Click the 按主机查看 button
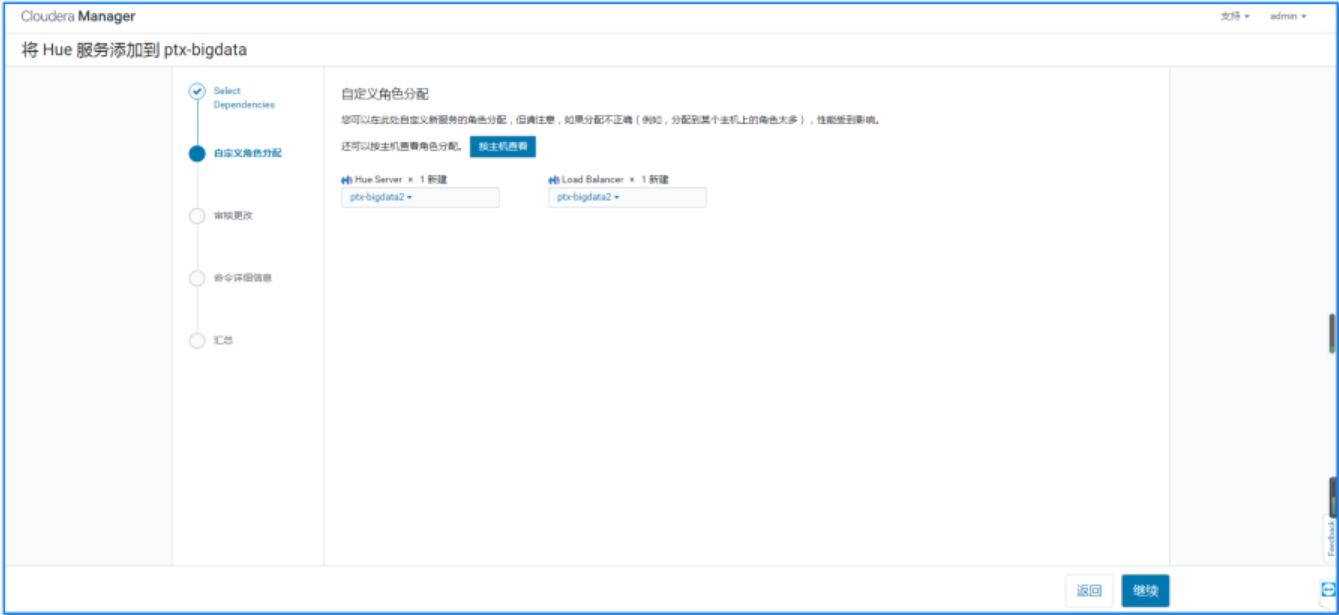 click(x=503, y=146)
